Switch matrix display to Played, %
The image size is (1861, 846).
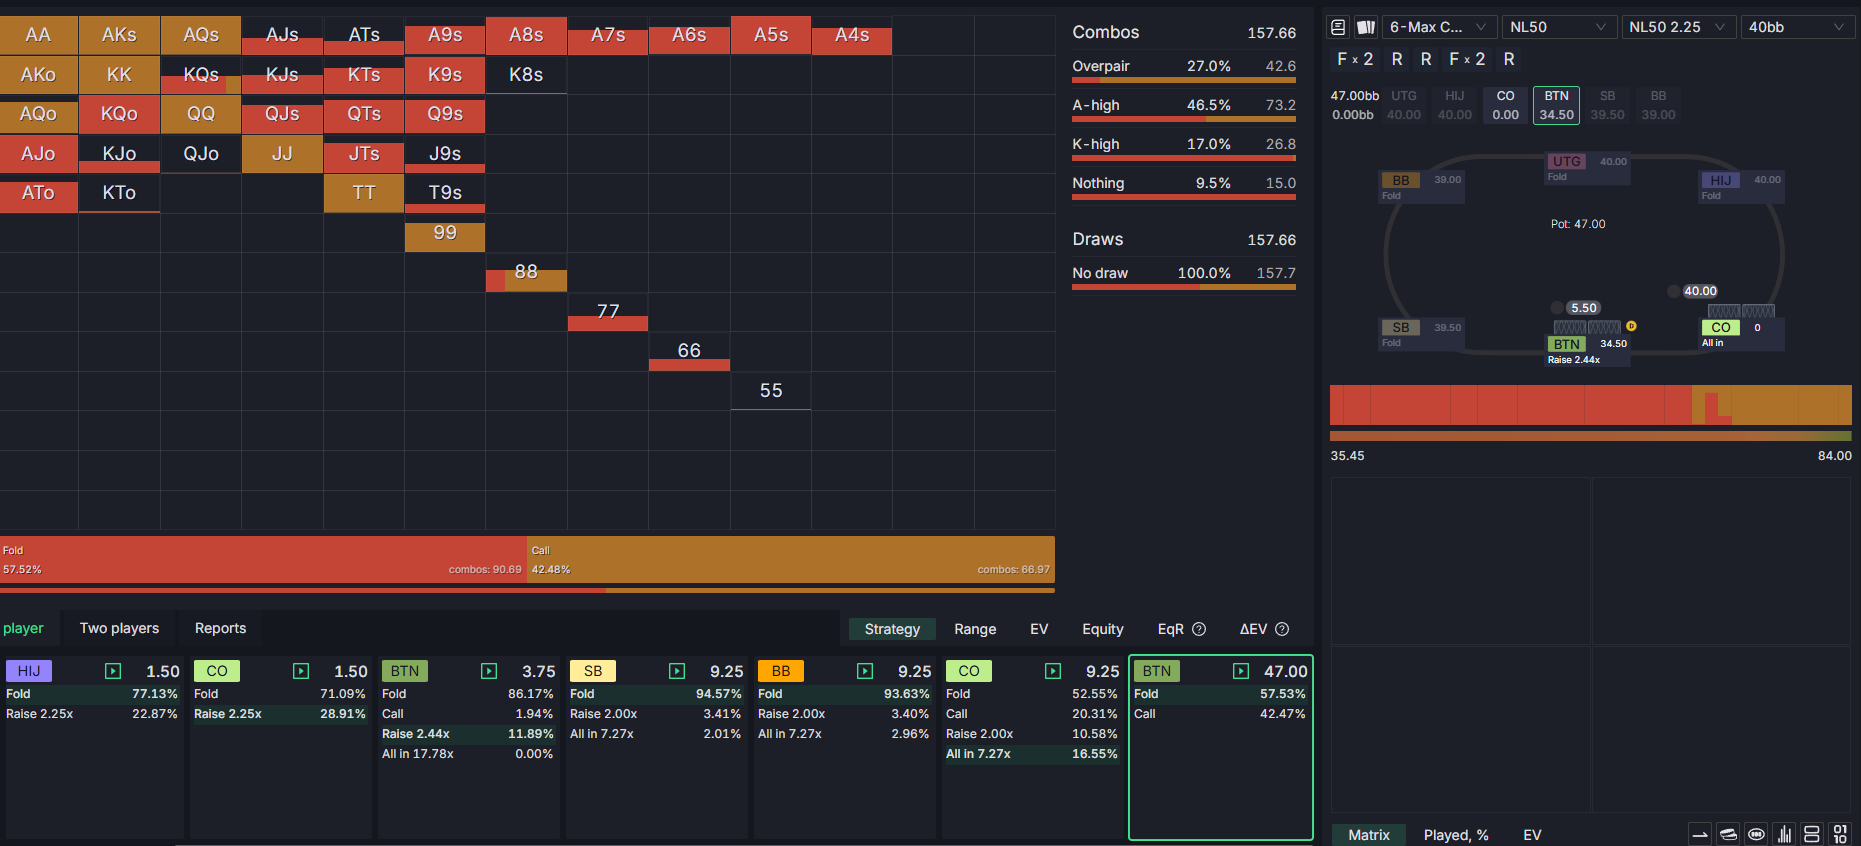pos(1455,835)
